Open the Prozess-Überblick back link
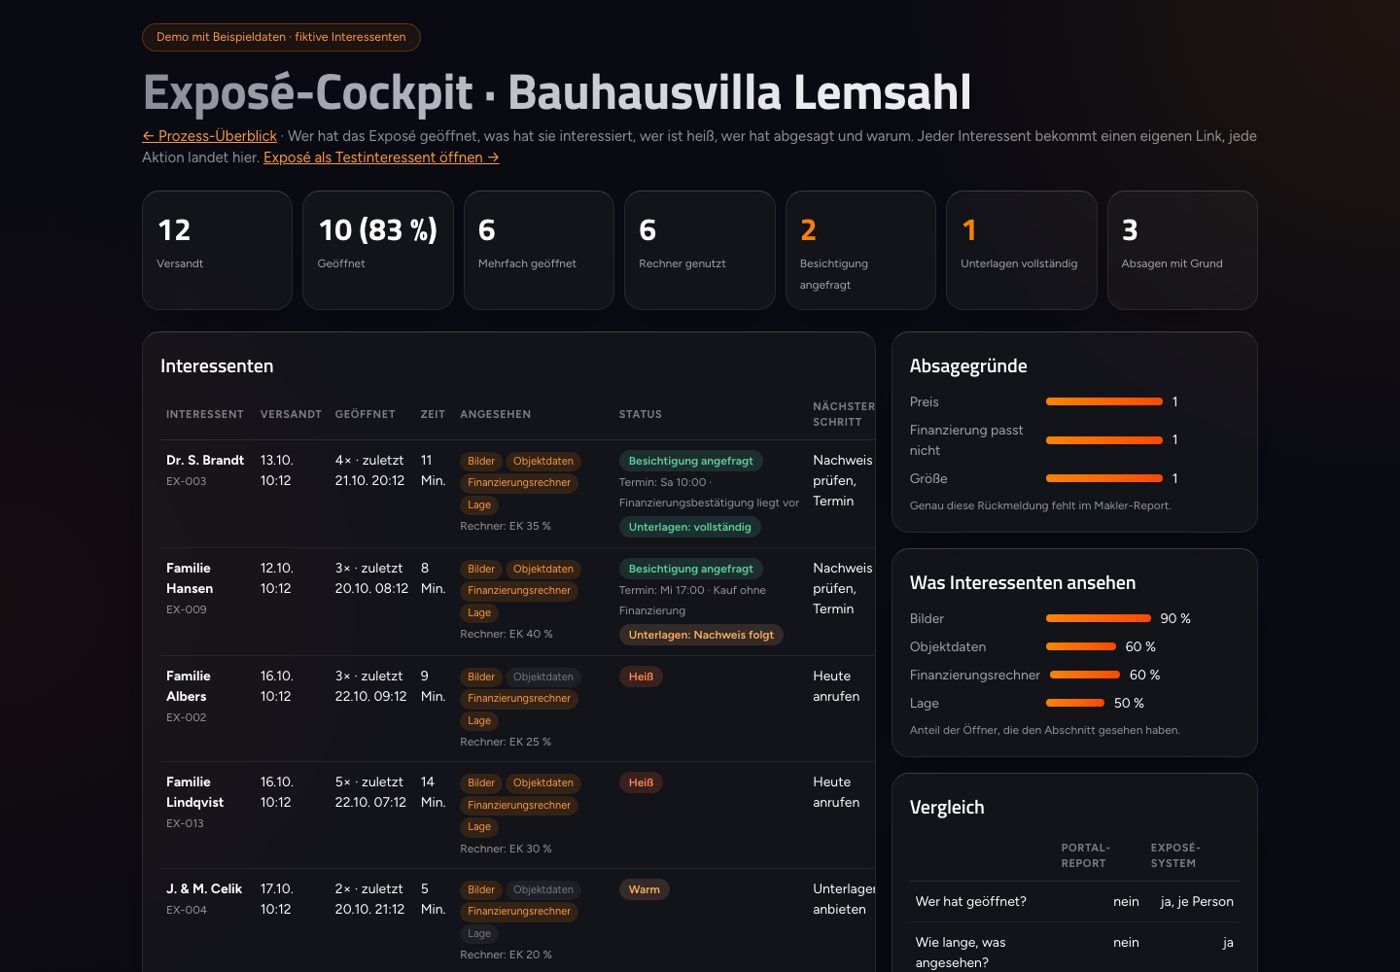The height and width of the screenshot is (972, 1400). click(x=209, y=136)
